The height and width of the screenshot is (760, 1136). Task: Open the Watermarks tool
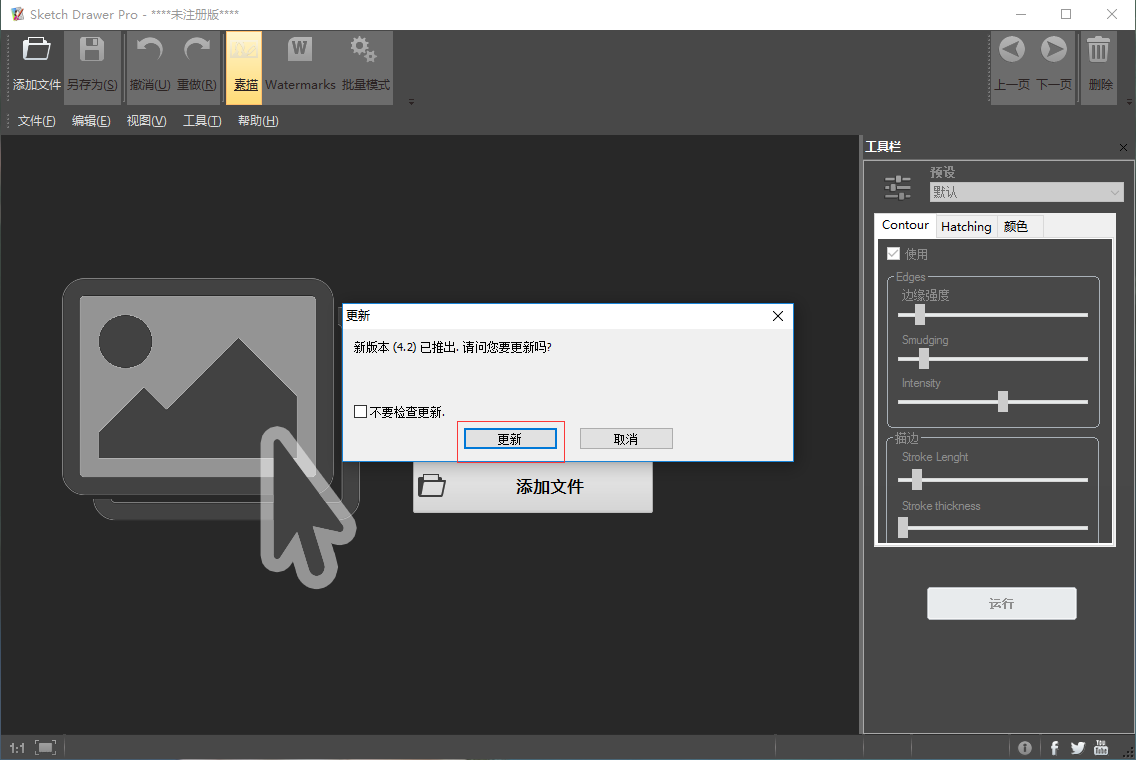click(x=300, y=50)
